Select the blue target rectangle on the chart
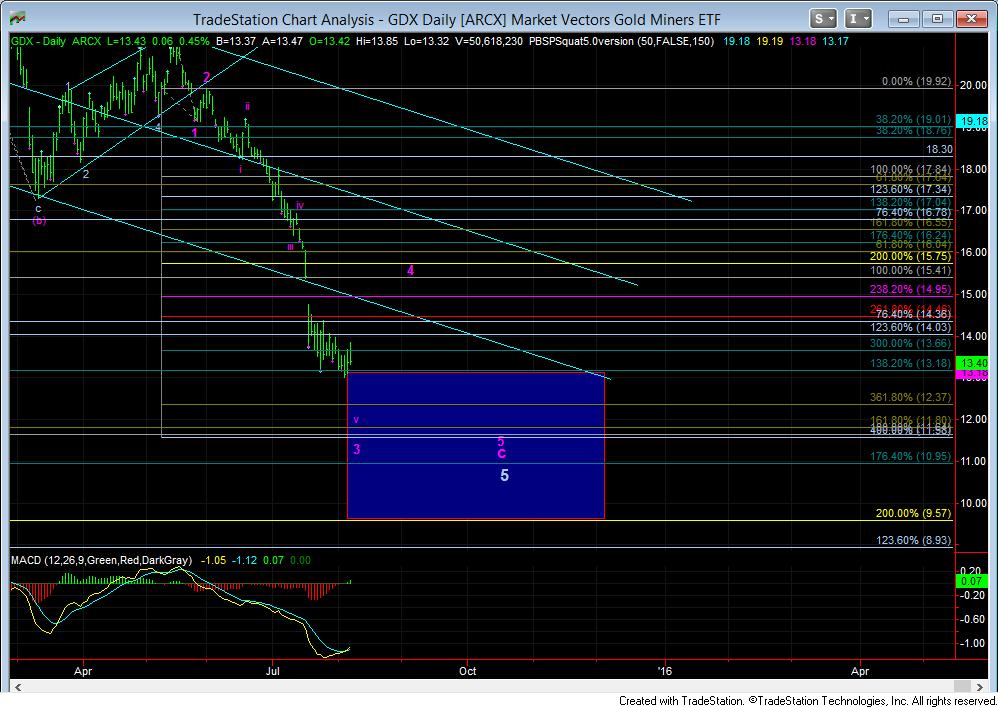 tap(475, 445)
